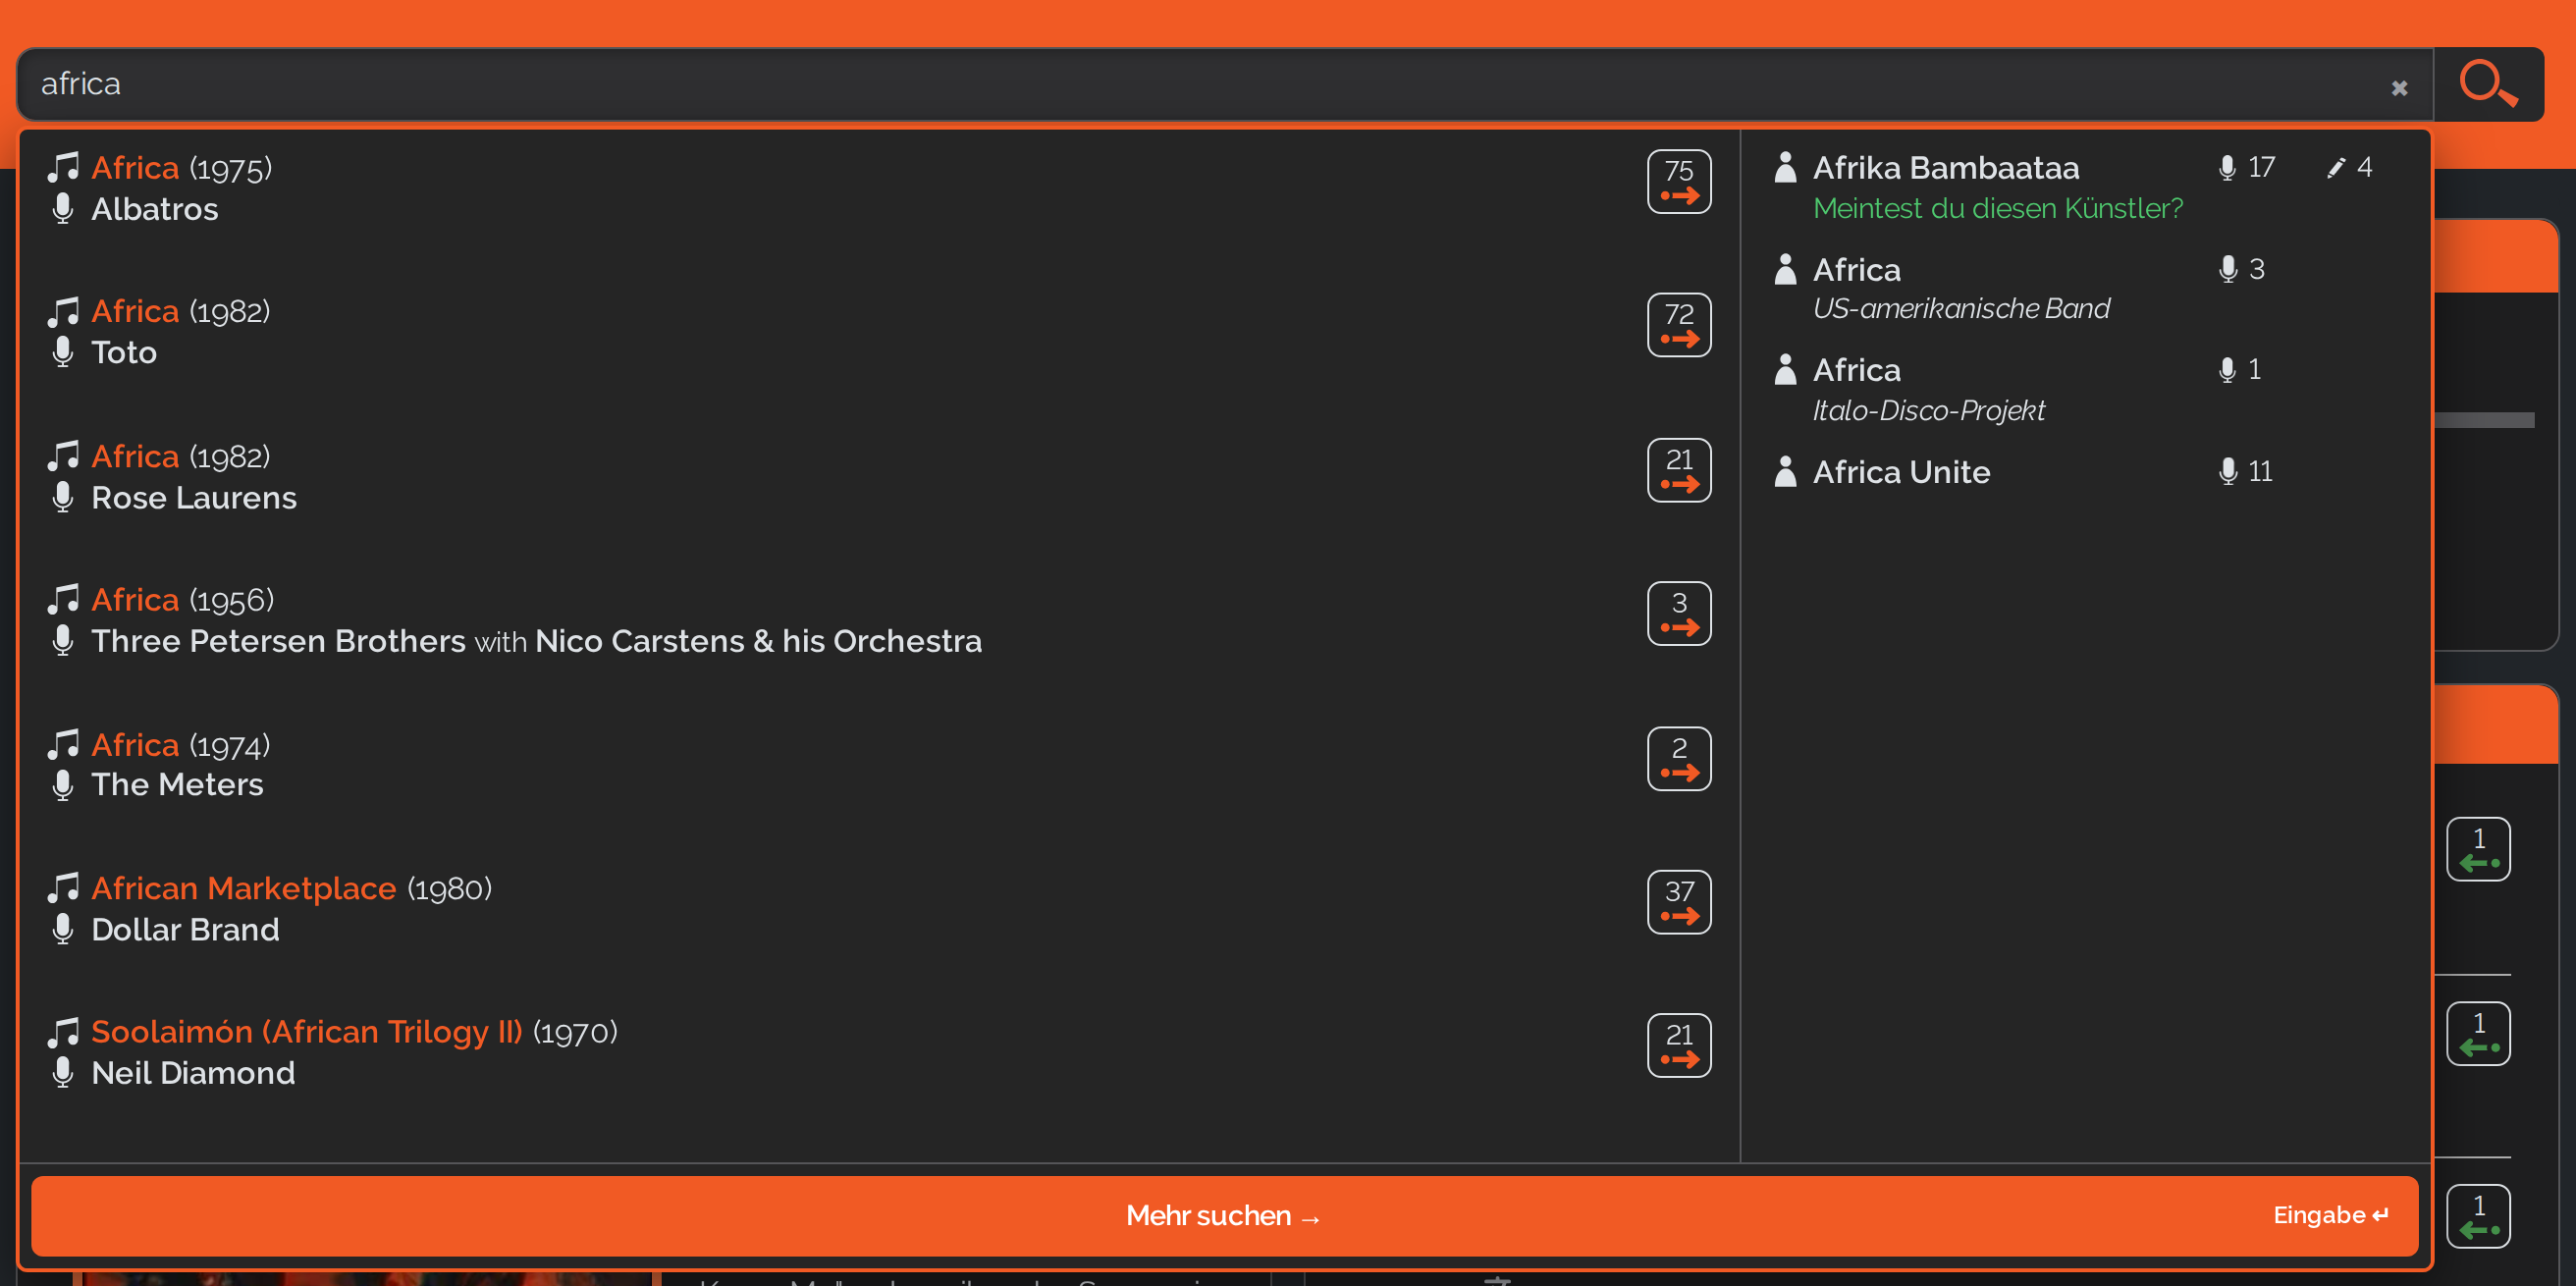Click the microphone count 17 for Afrika Bambaataa
This screenshot has height=1286, width=2576.
click(x=2246, y=167)
